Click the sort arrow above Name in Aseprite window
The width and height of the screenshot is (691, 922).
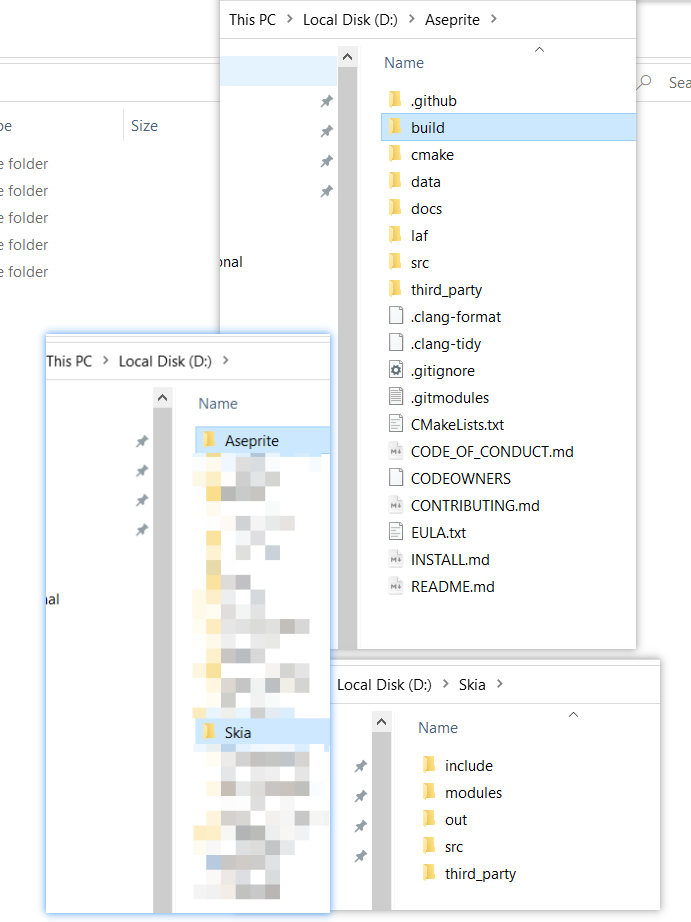click(x=539, y=49)
